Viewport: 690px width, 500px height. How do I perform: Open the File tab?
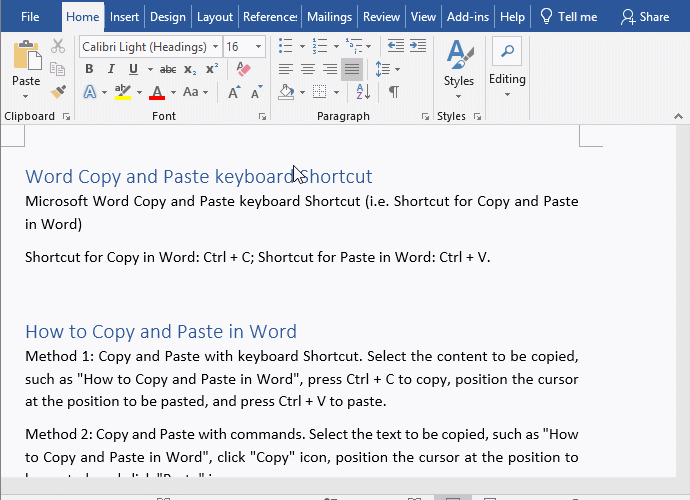point(30,17)
